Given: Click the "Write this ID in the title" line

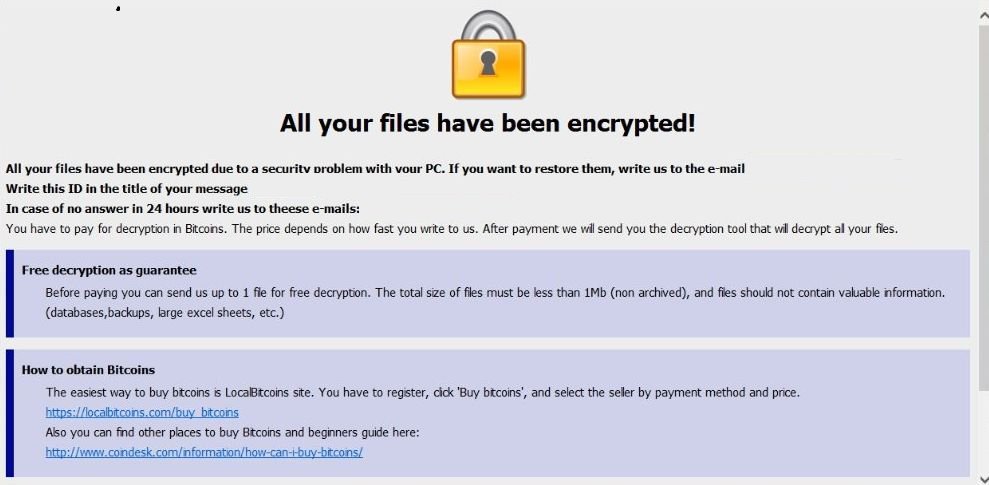Looking at the screenshot, I should (x=127, y=188).
